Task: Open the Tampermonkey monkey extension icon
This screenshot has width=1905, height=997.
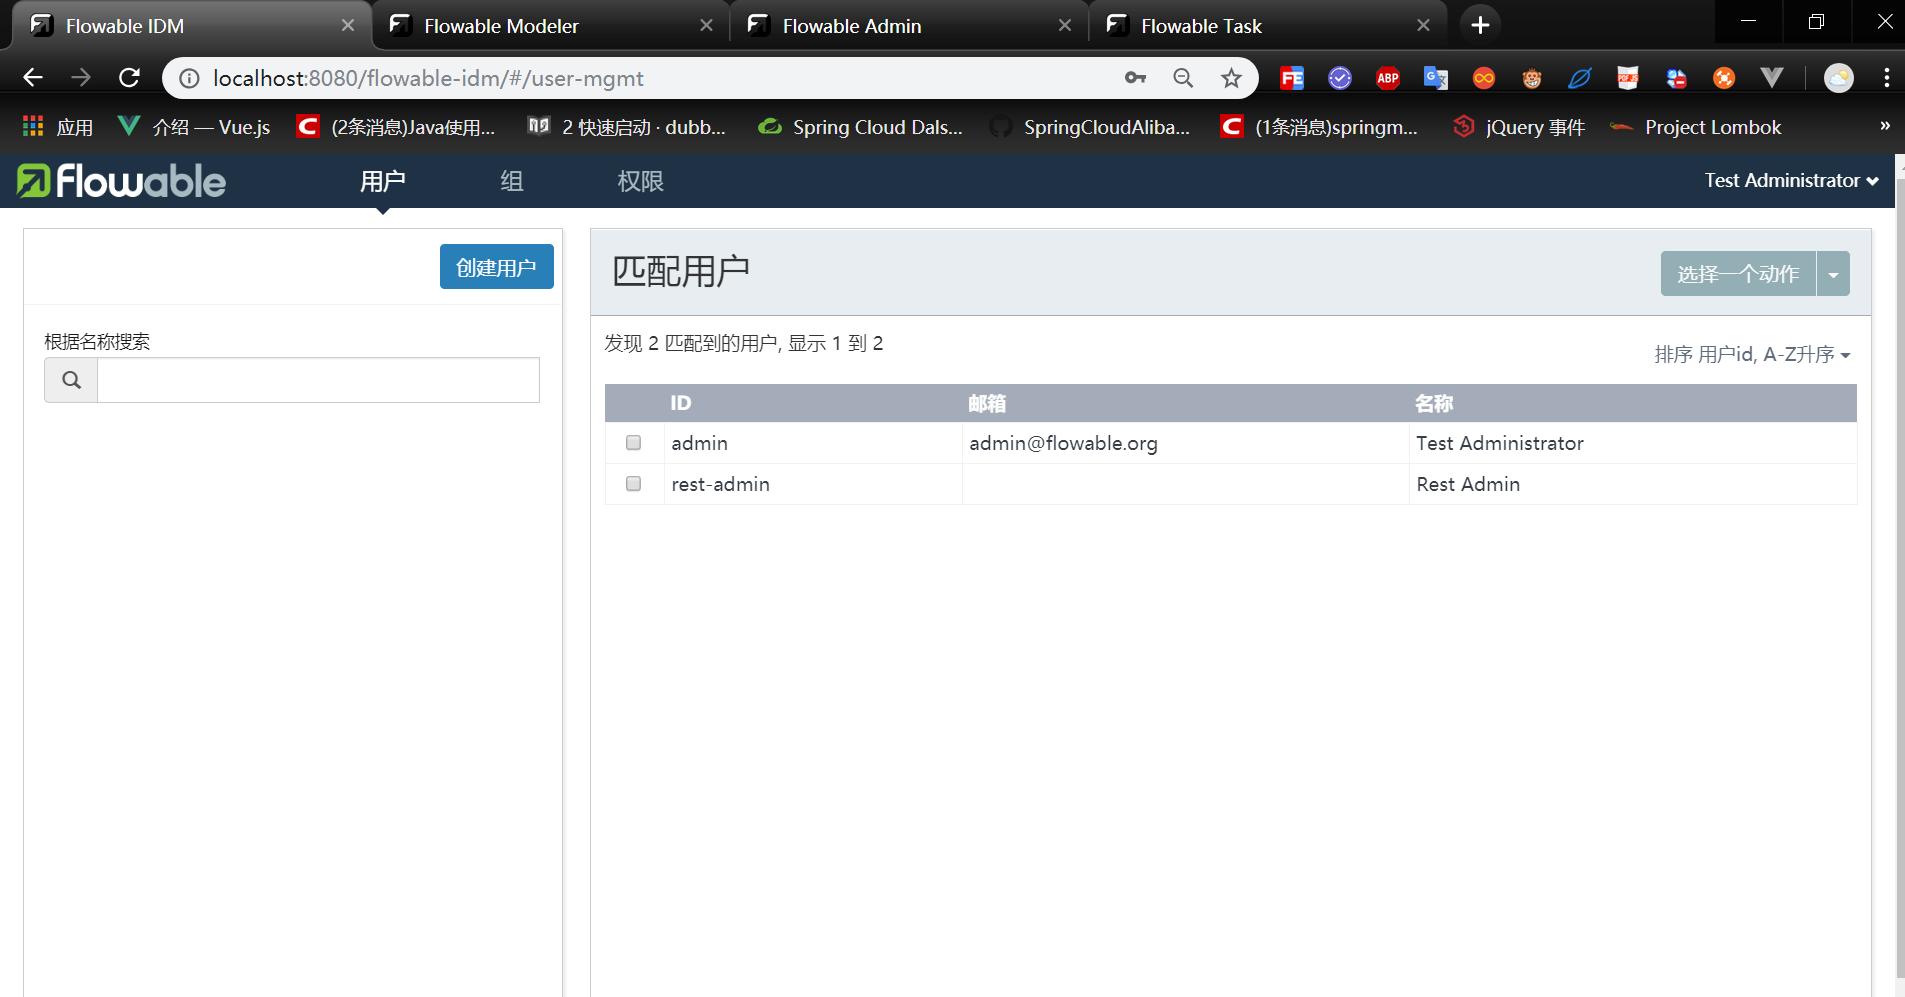Action: pos(1532,78)
